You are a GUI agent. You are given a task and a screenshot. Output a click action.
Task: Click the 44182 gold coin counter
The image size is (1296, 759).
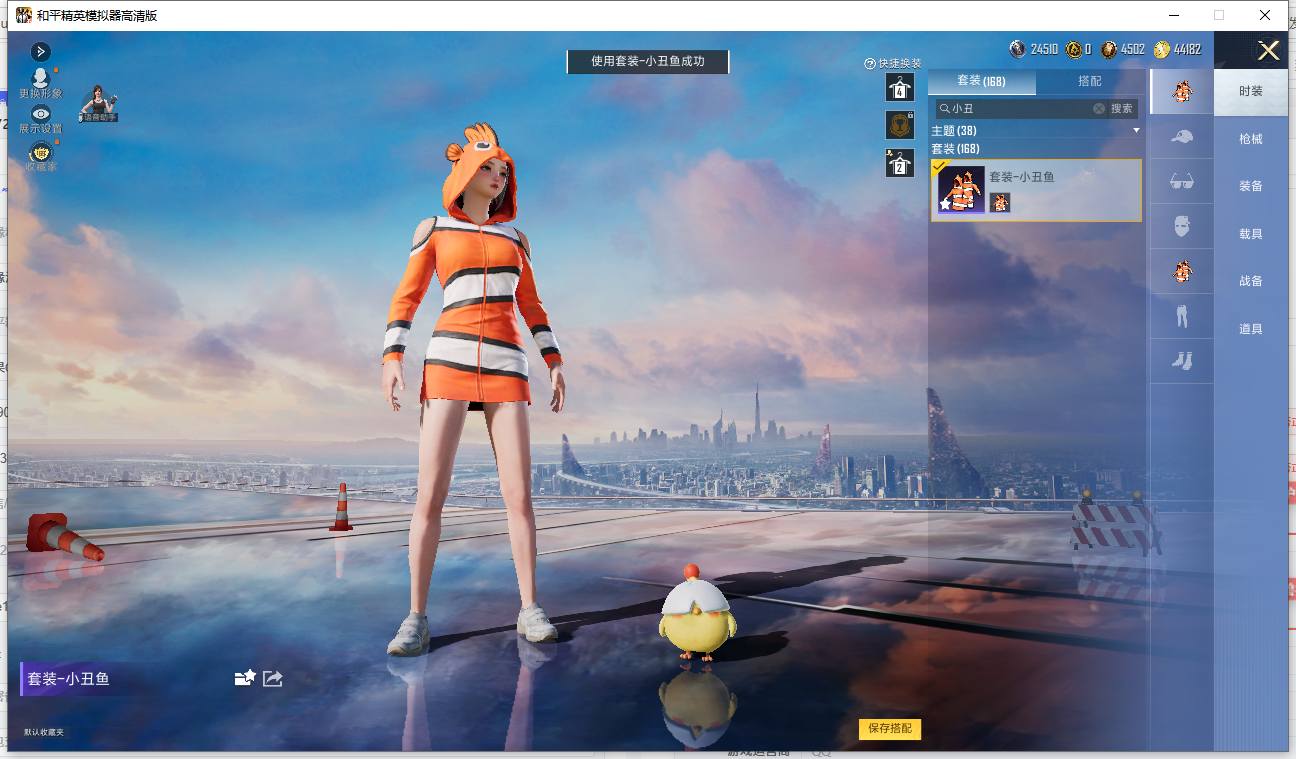(1177, 49)
